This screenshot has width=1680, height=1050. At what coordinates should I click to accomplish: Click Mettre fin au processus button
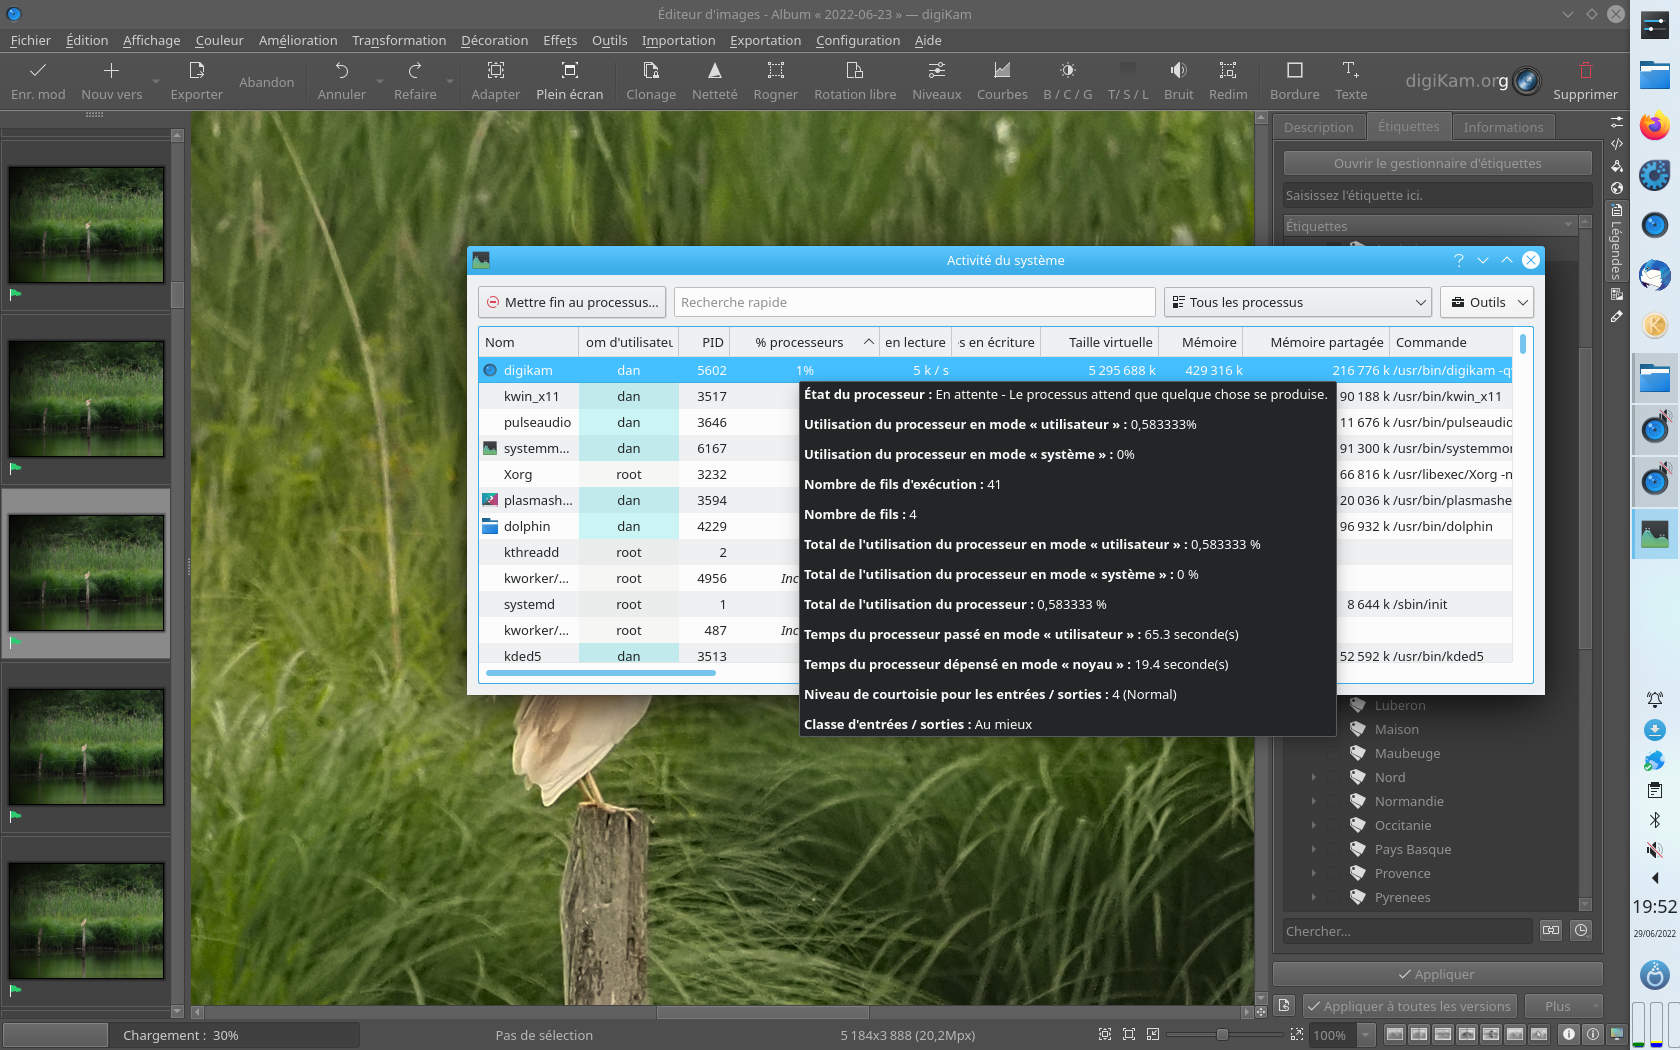(x=573, y=302)
